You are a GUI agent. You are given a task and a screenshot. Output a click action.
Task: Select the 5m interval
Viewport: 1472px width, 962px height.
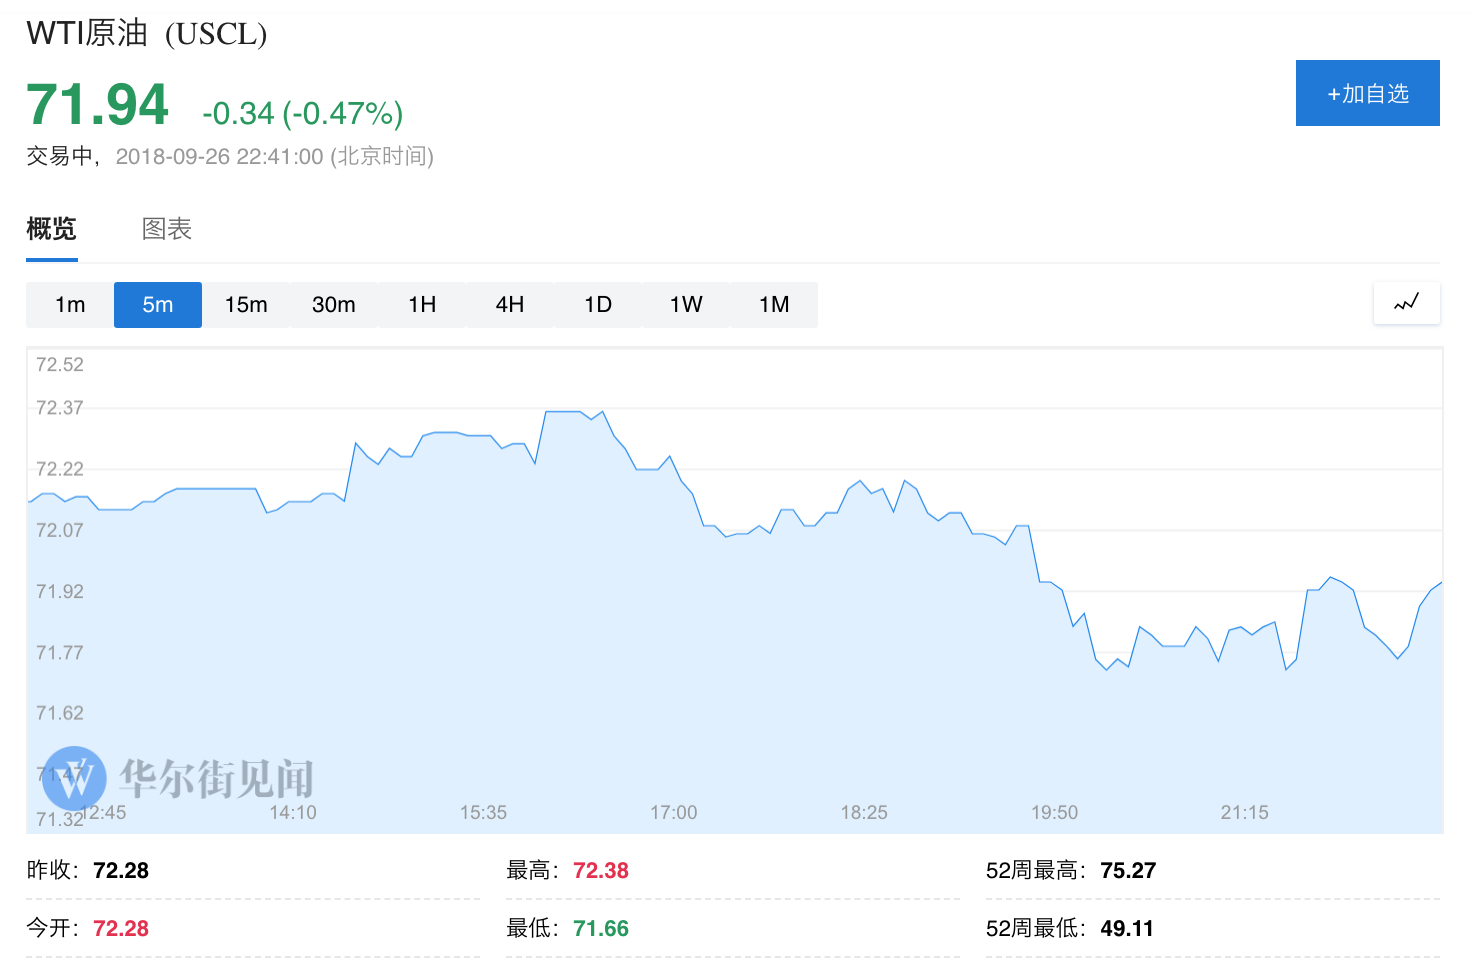158,305
